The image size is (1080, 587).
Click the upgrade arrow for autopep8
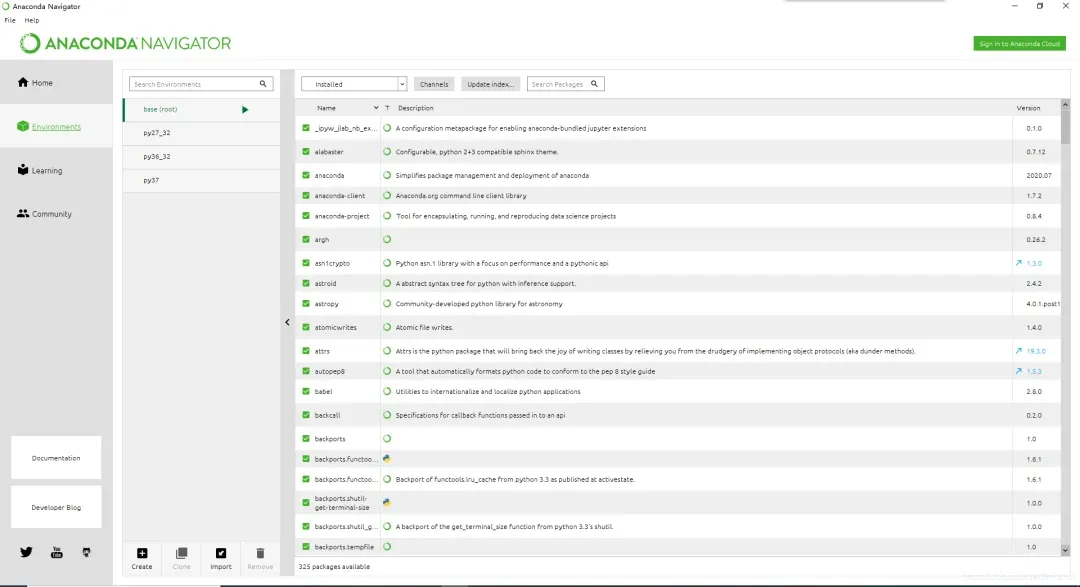(x=1019, y=371)
